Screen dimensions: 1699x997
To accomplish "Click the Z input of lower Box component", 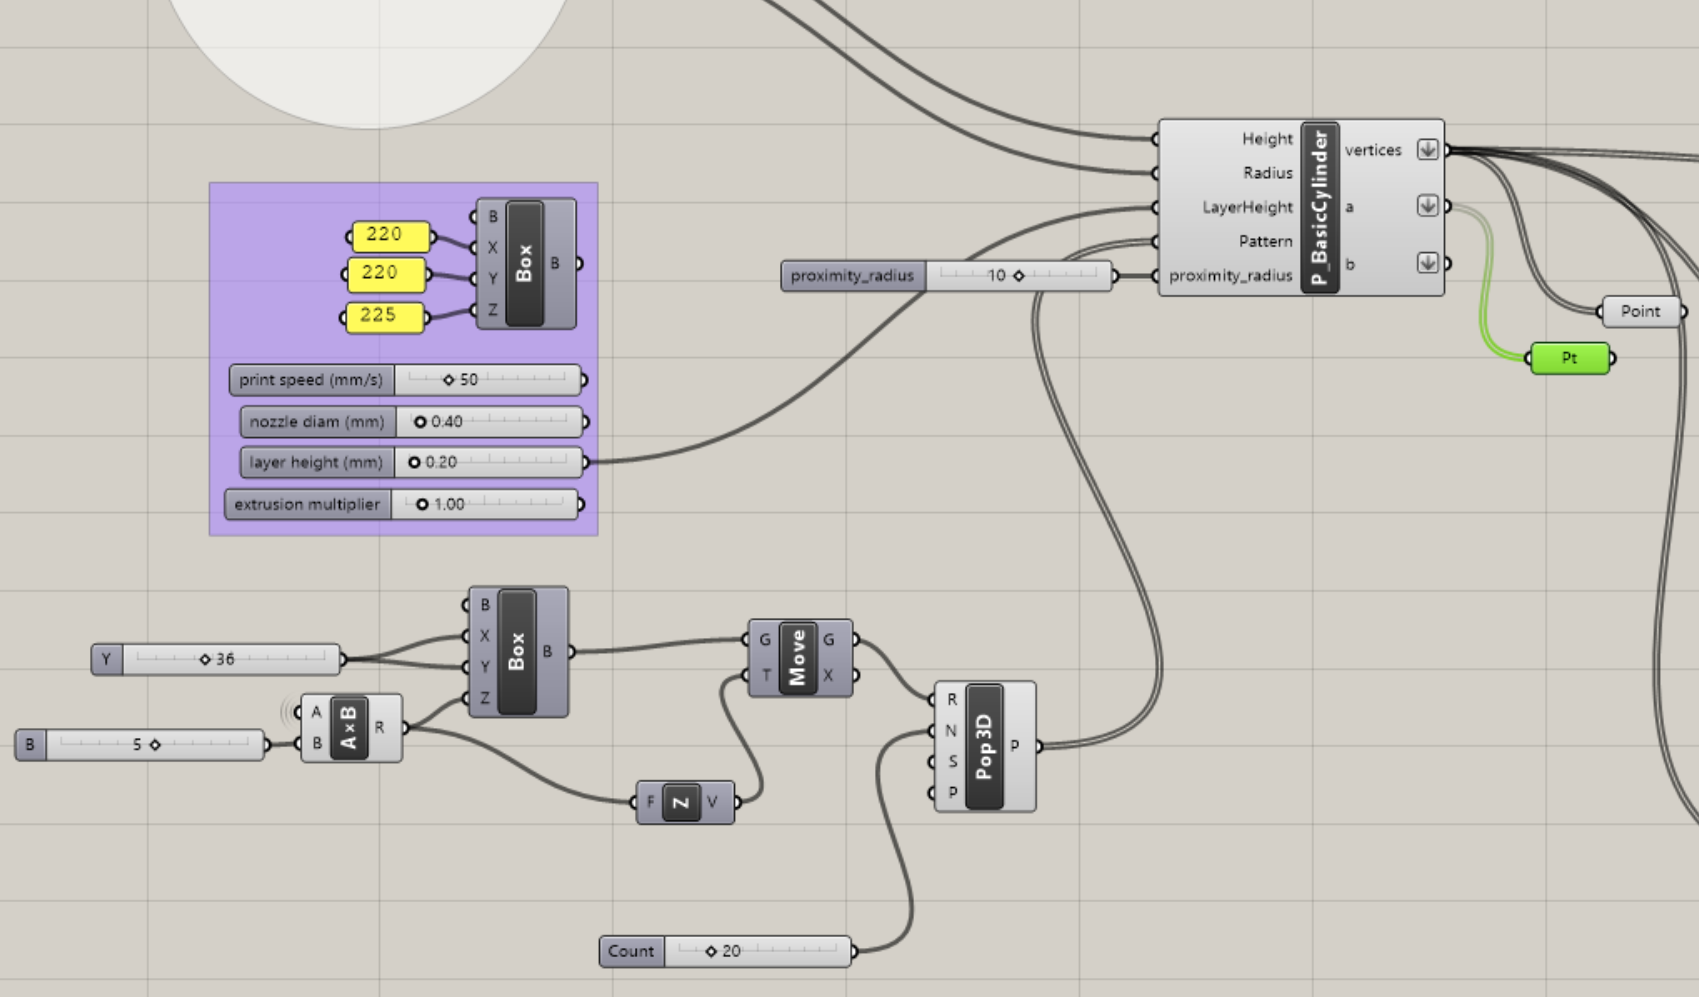I will pos(485,698).
